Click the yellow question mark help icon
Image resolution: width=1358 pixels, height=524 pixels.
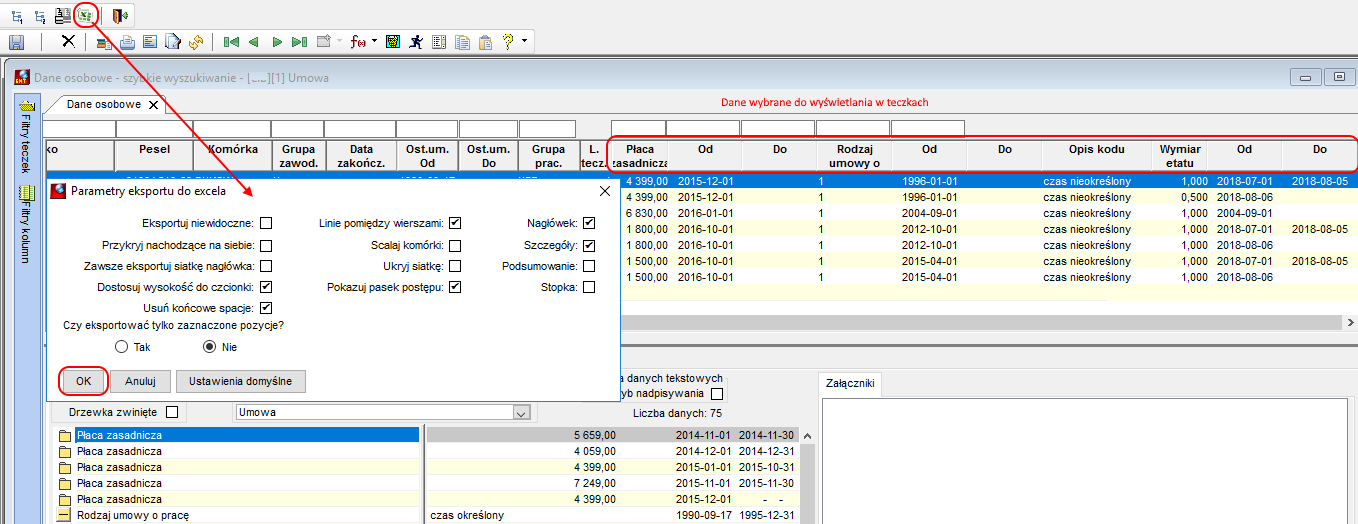coord(508,42)
